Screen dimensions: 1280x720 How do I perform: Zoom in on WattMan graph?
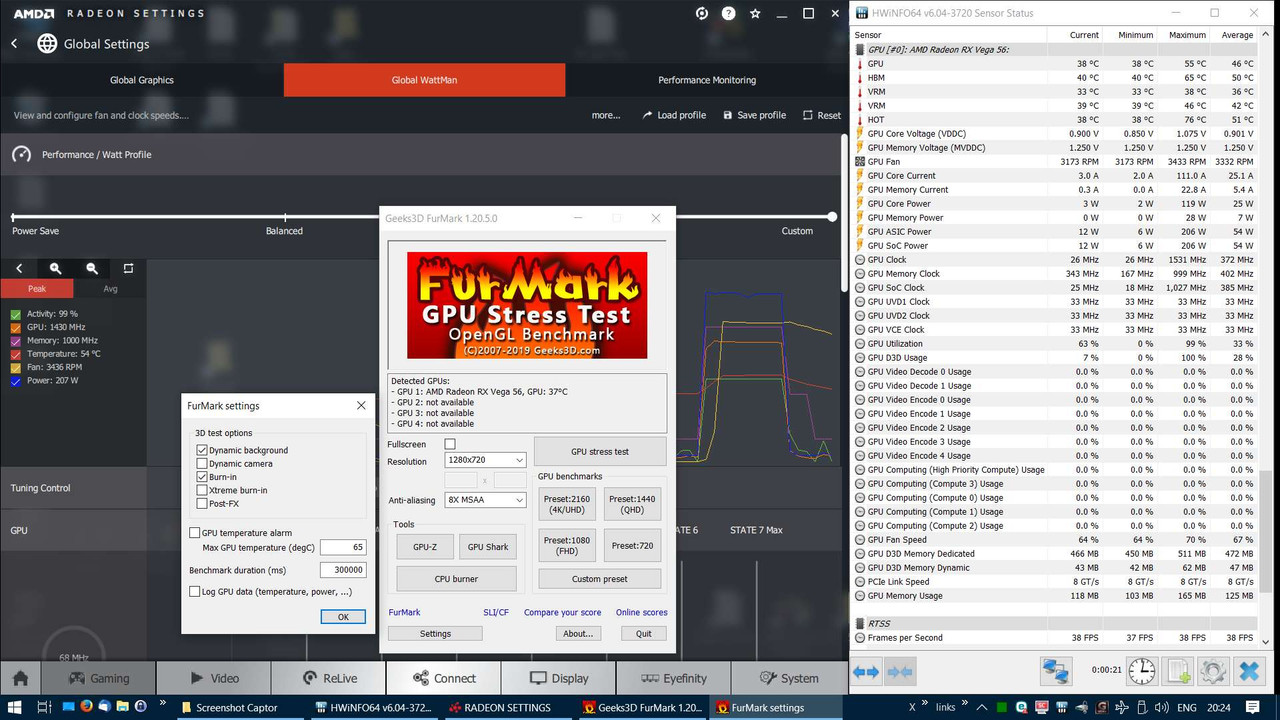point(55,268)
